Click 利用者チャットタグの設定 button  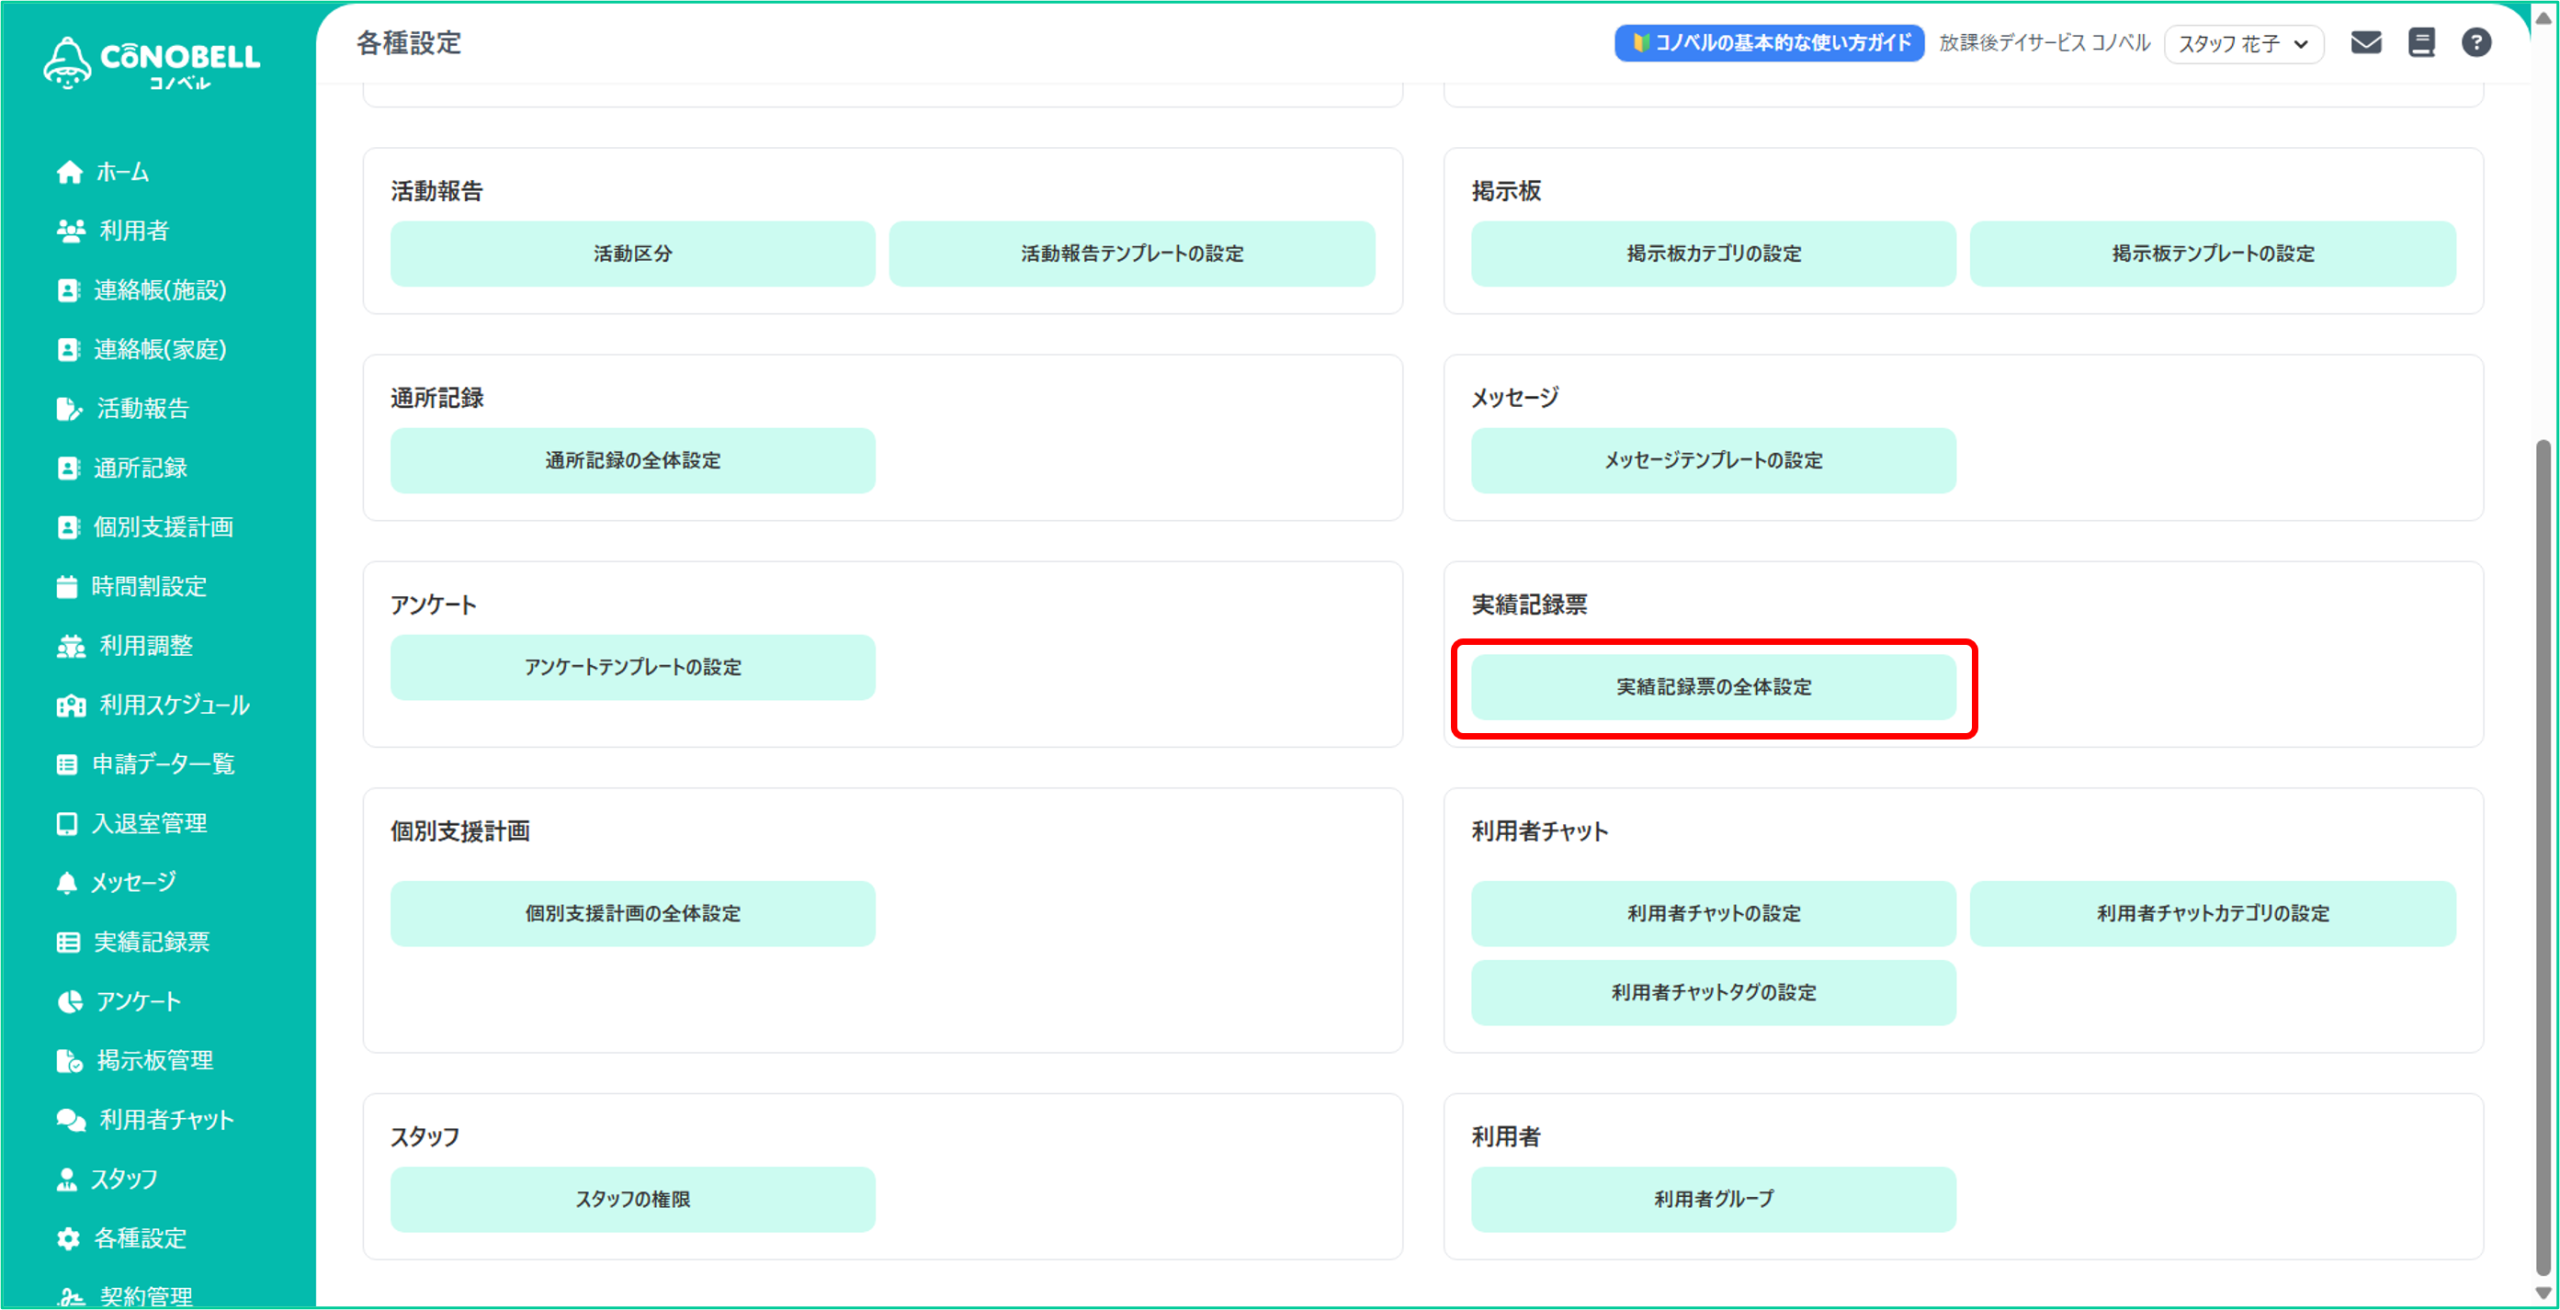coord(1713,992)
